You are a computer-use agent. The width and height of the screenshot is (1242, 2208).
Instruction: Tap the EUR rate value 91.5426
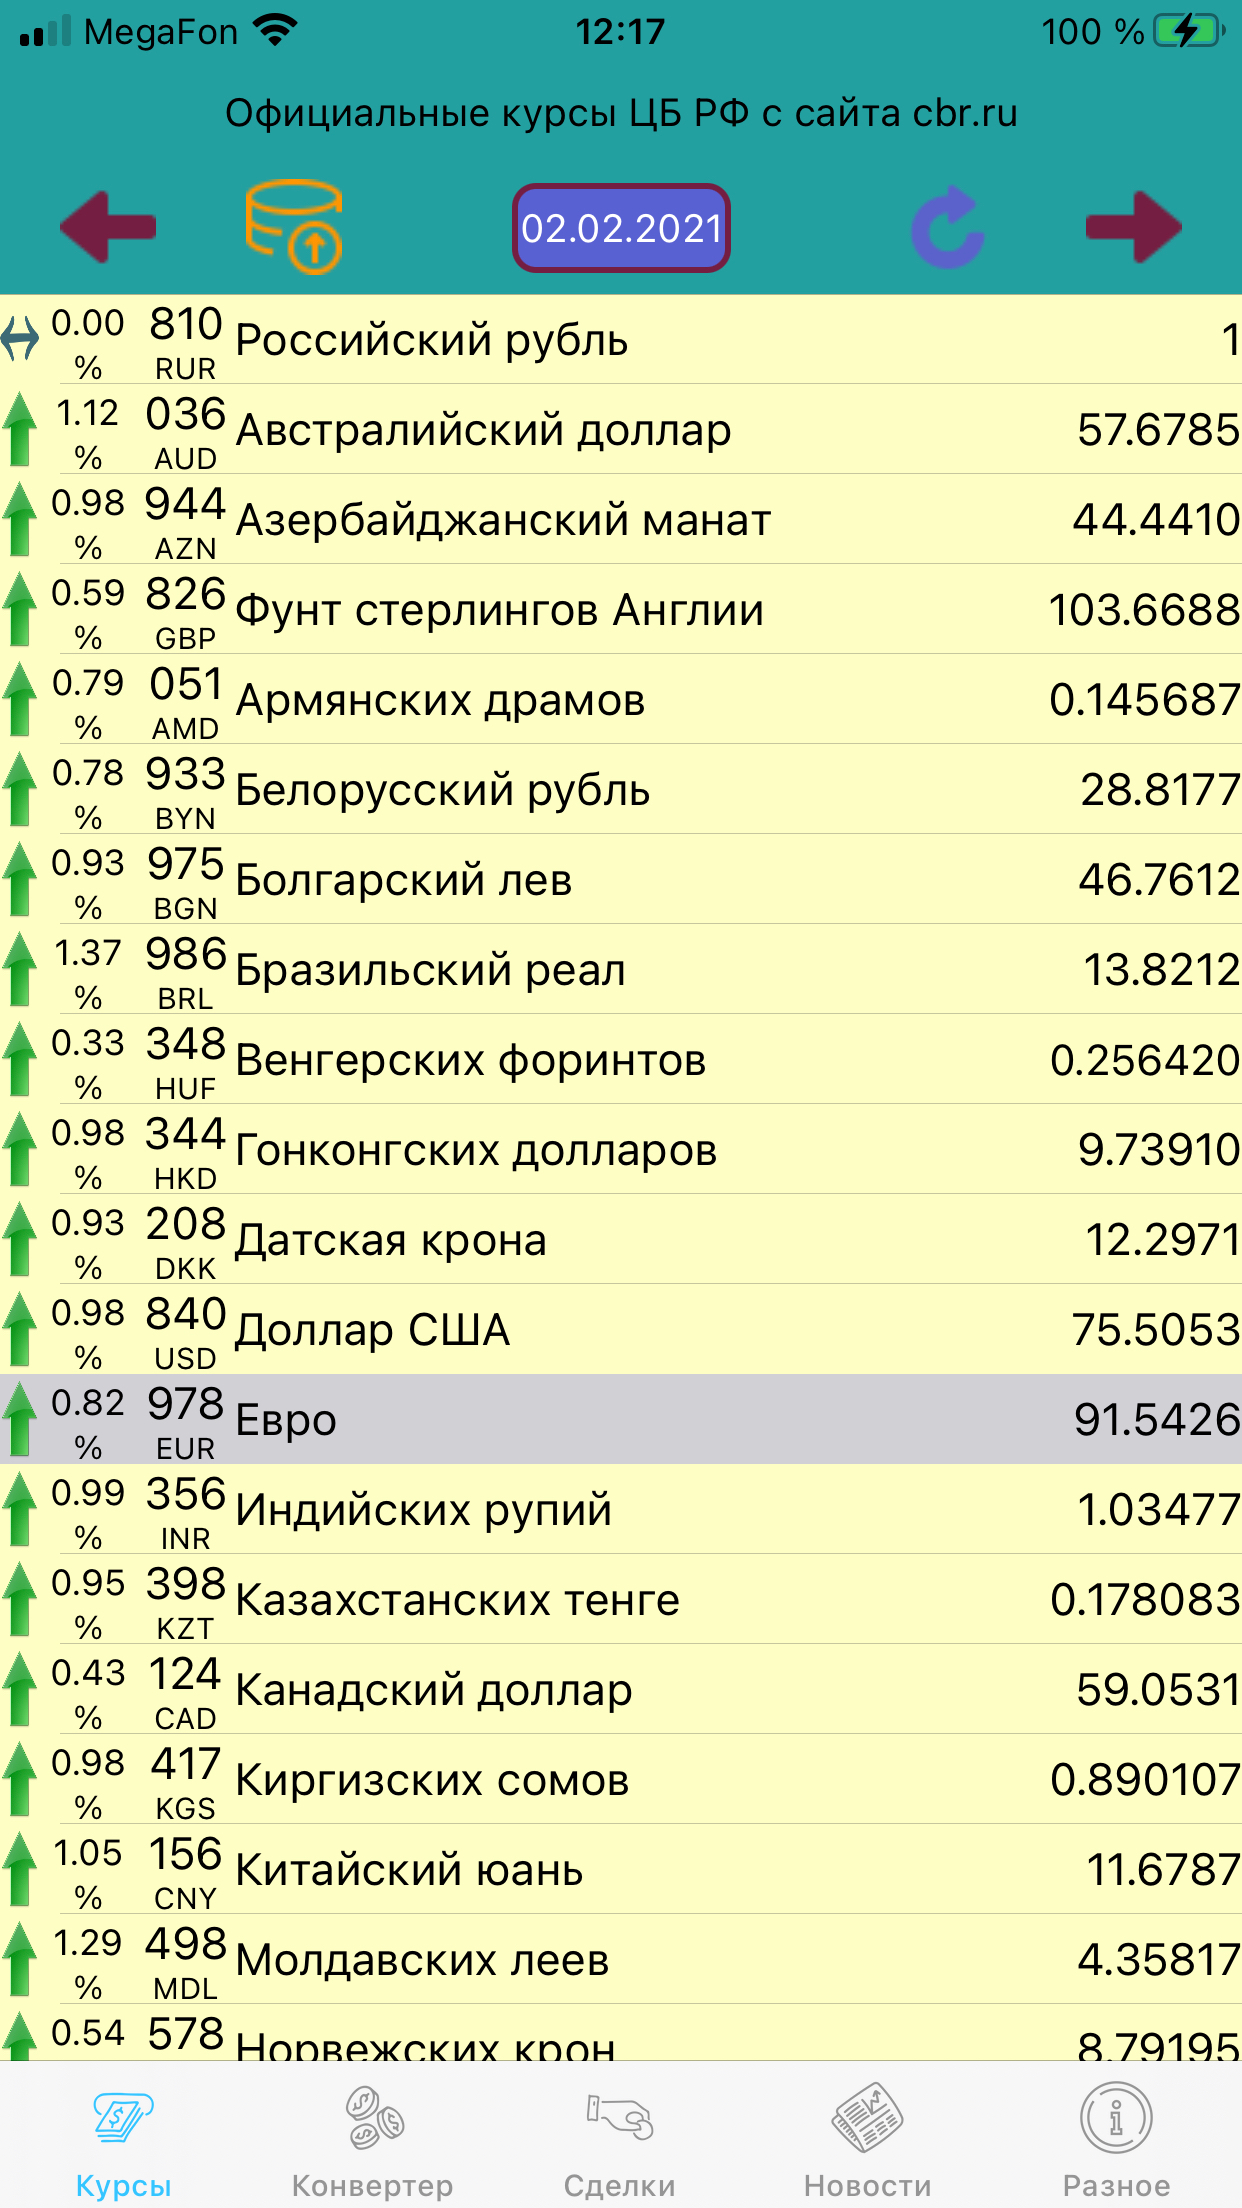1157,1420
